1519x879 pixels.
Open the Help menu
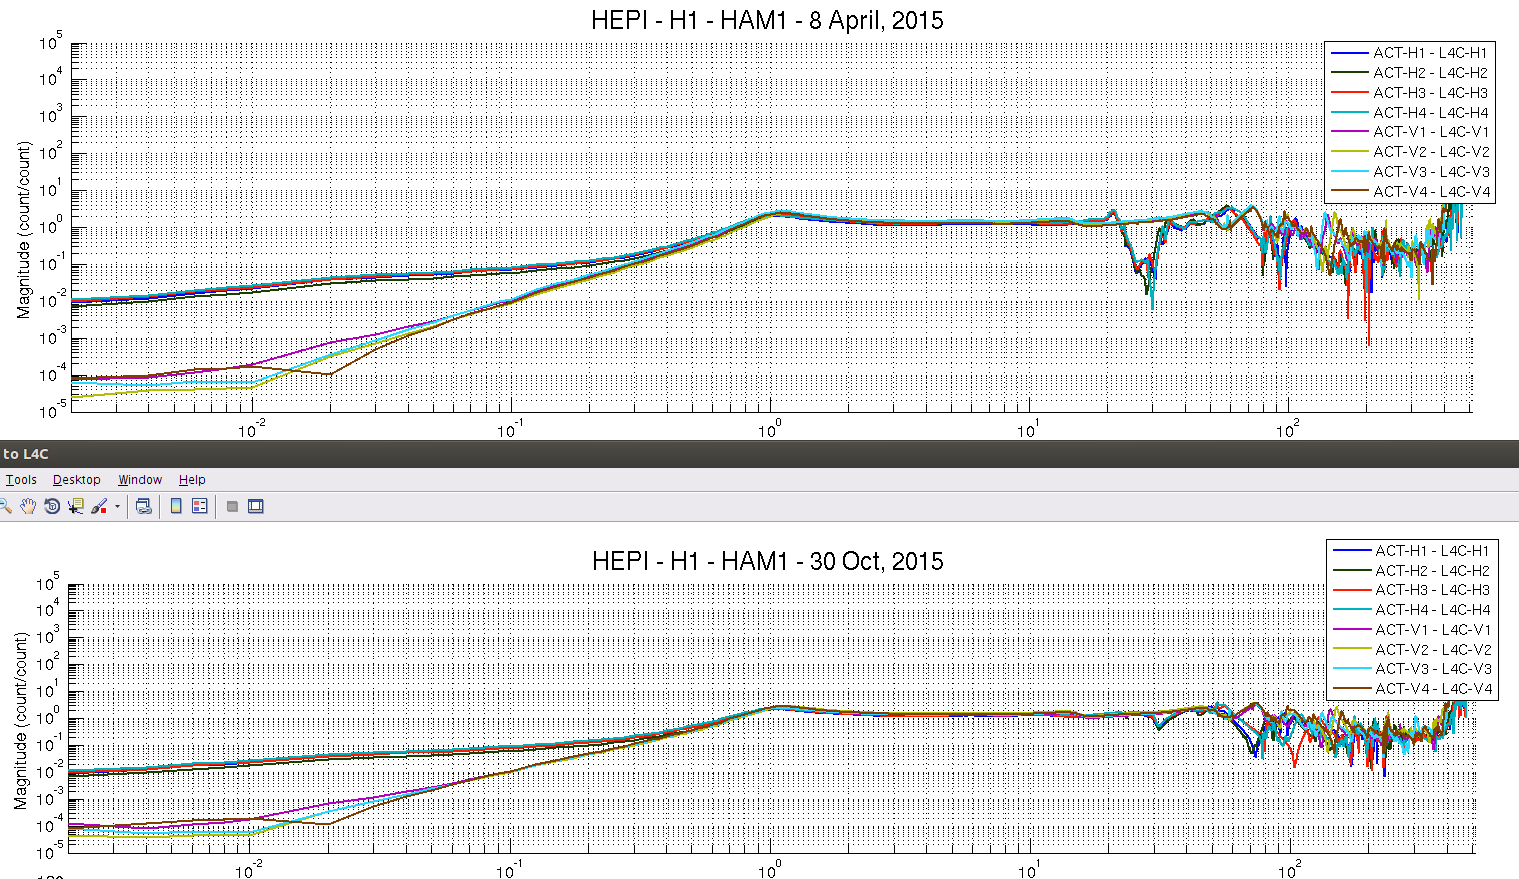(192, 480)
